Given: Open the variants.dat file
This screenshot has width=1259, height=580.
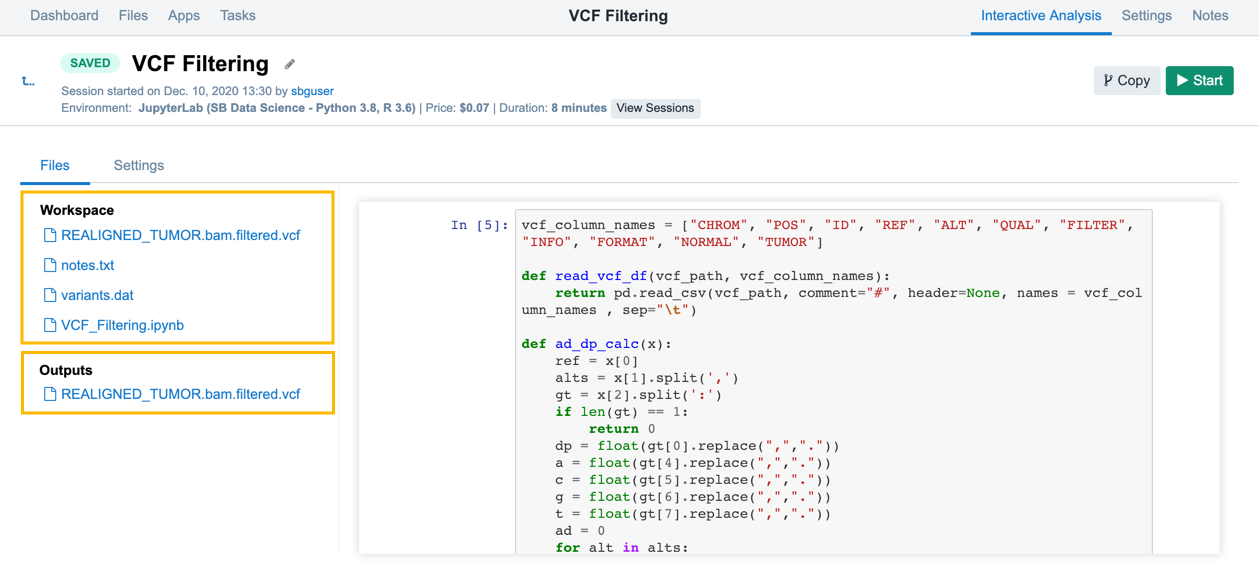Looking at the screenshot, I should 97,295.
